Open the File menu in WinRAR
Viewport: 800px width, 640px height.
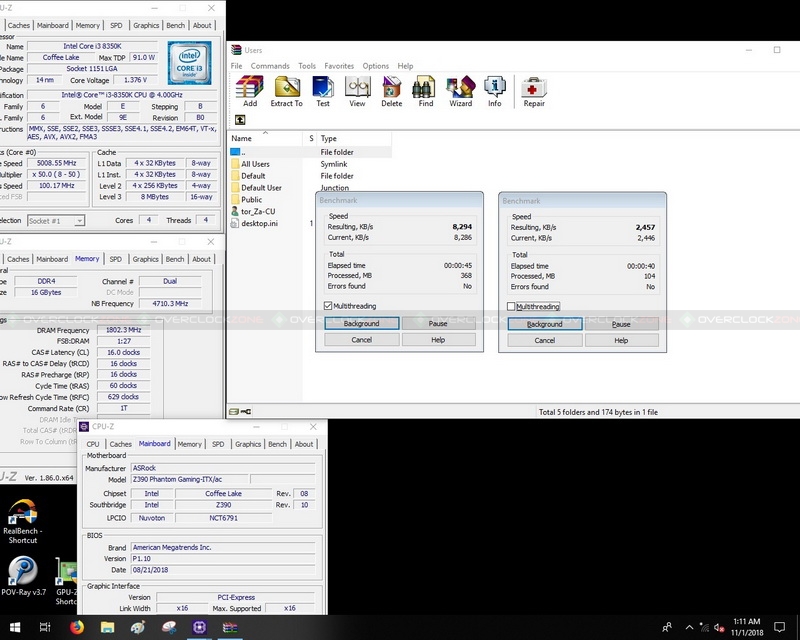coord(236,66)
